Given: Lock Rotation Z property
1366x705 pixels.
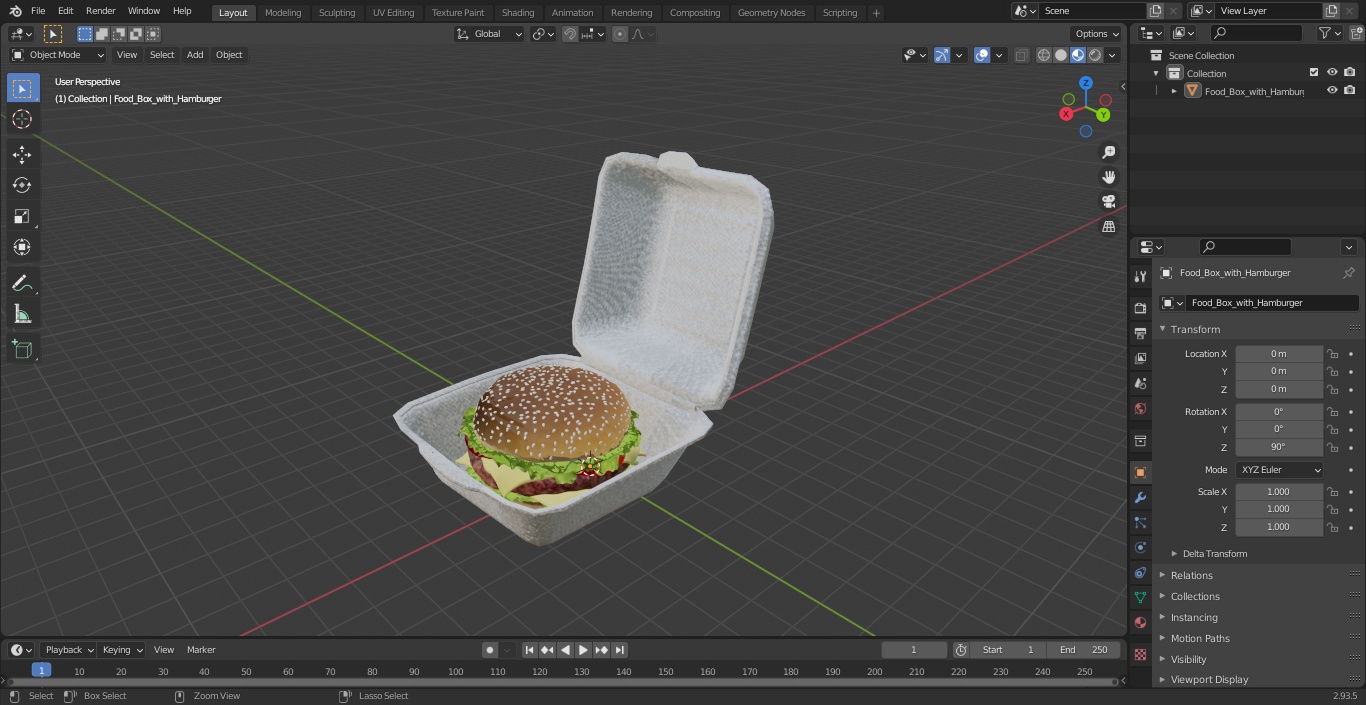Looking at the screenshot, I should click(1333, 447).
